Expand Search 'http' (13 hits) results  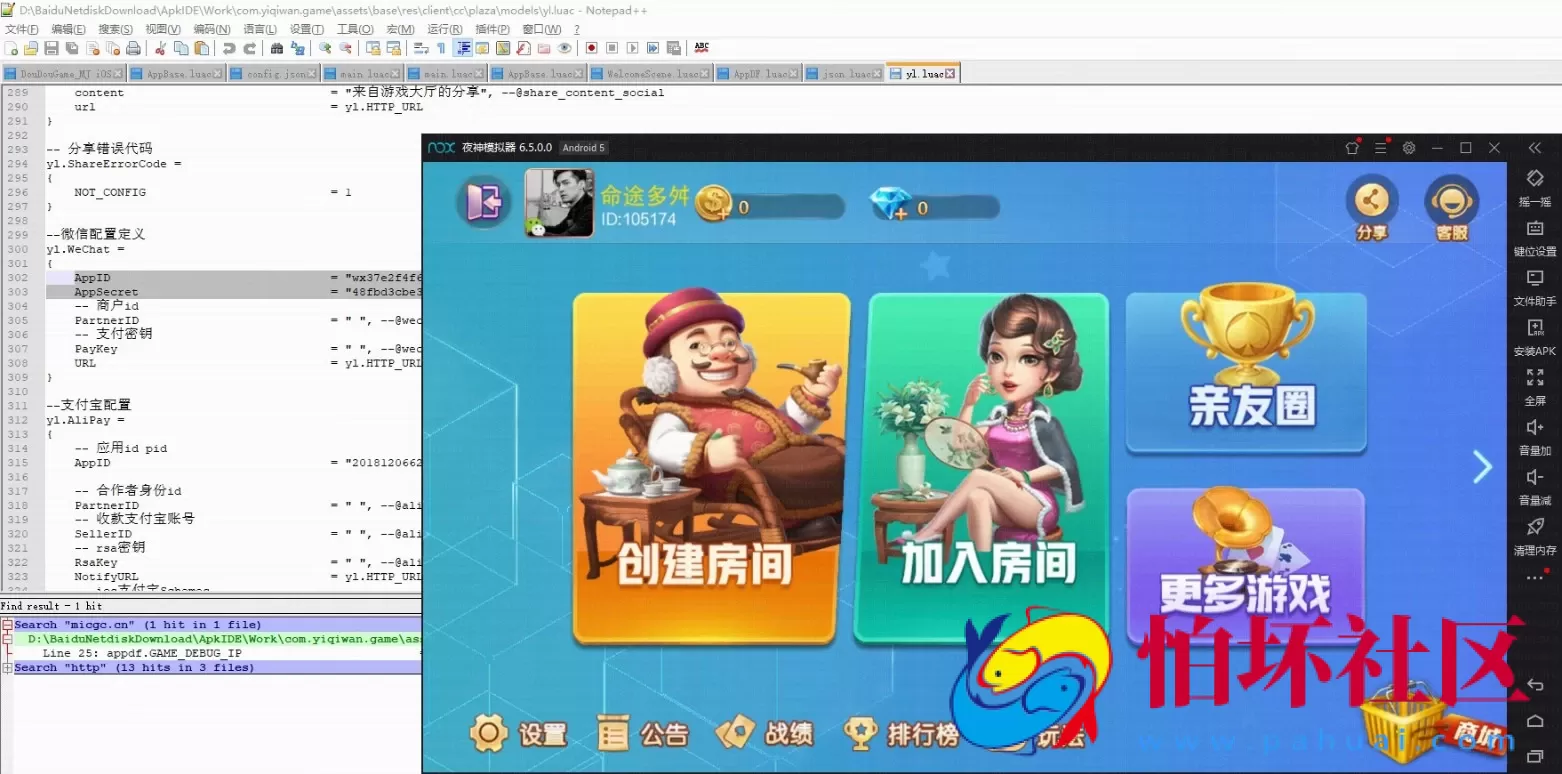pos(9,667)
